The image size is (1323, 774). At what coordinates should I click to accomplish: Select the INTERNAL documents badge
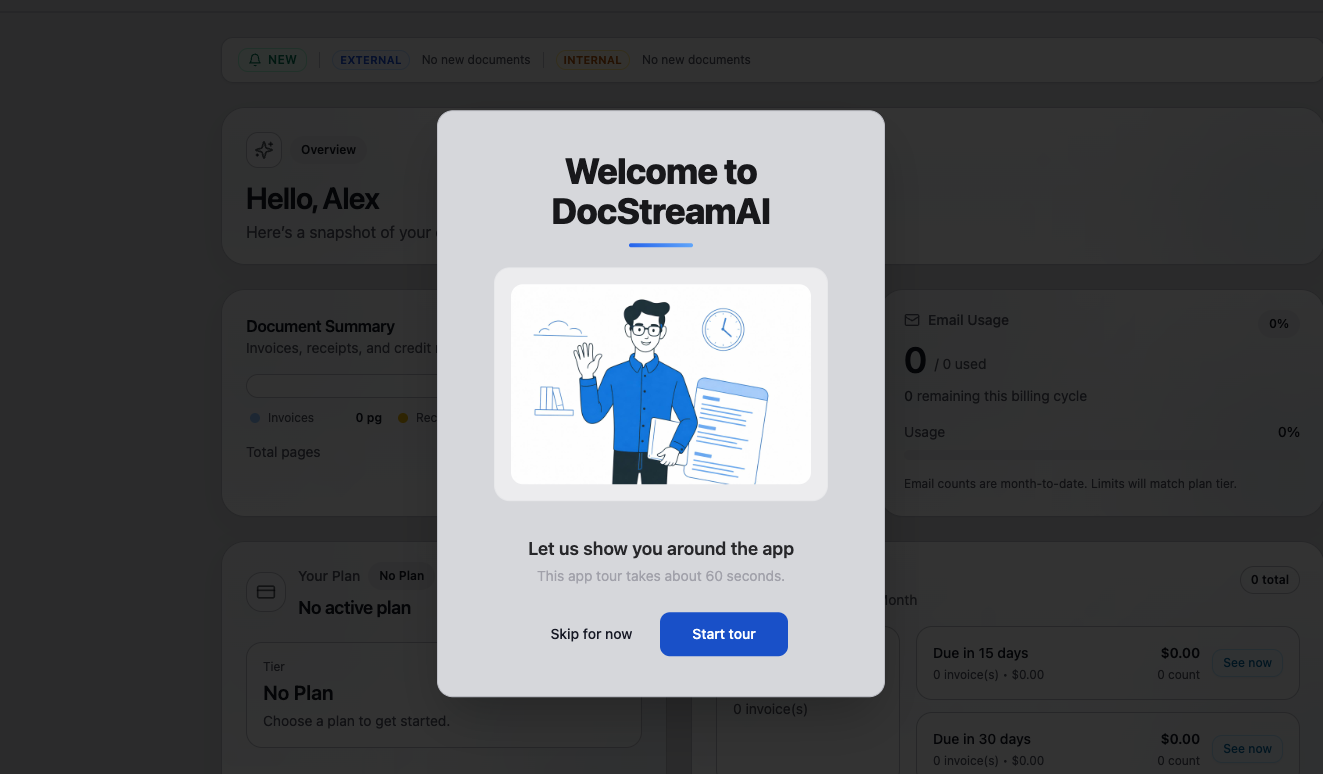pos(592,60)
